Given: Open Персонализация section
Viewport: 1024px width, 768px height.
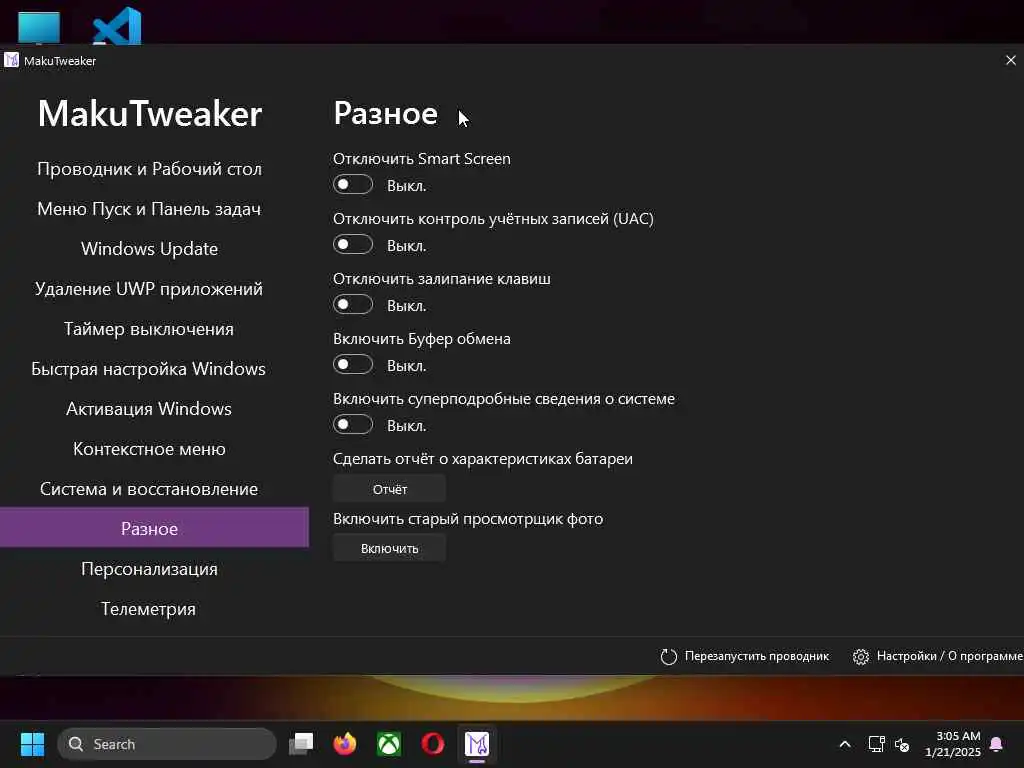Looking at the screenshot, I should tap(150, 569).
